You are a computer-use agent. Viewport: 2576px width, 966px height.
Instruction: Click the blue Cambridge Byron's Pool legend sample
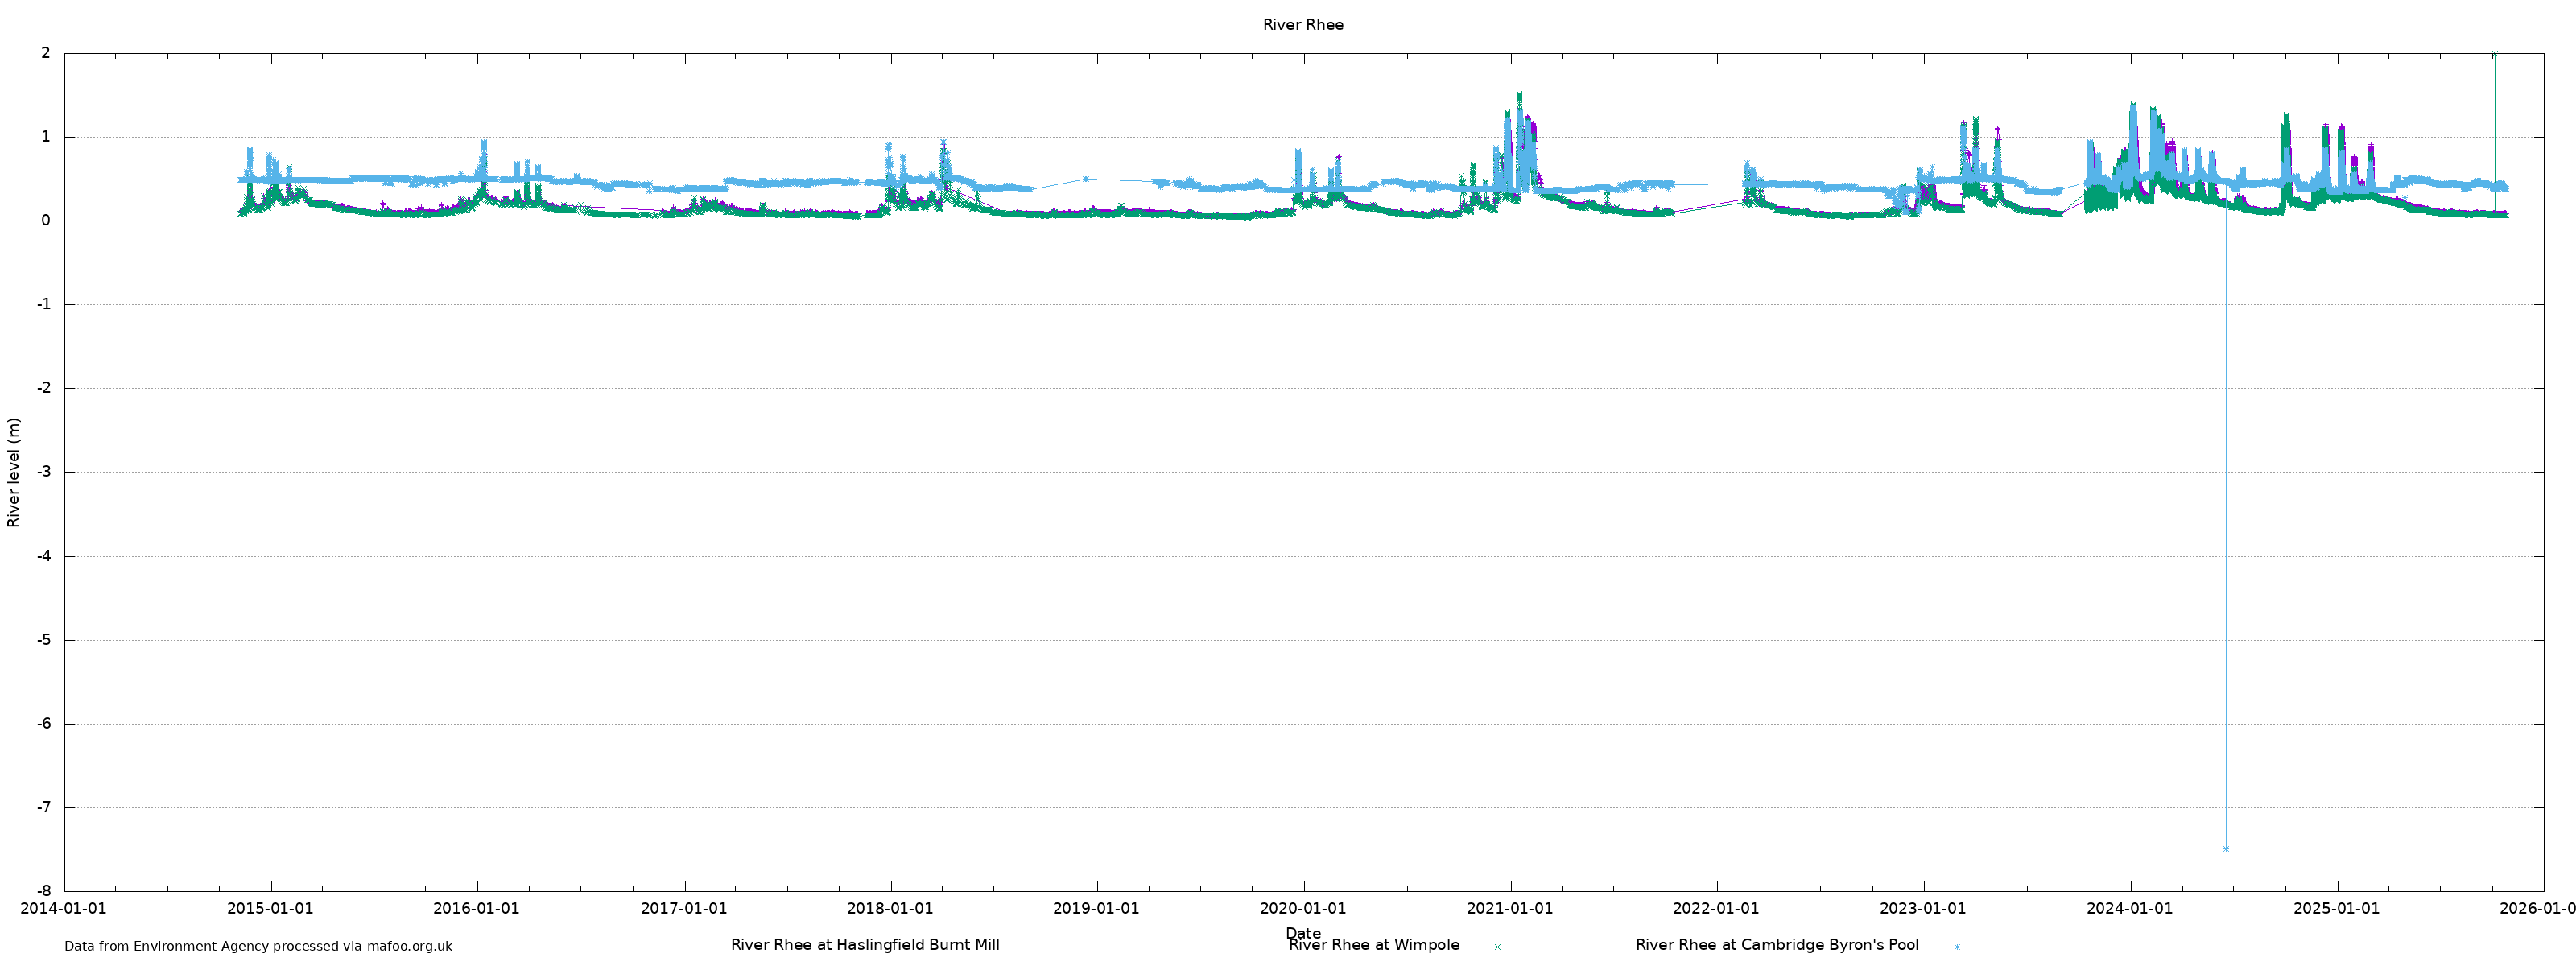pyautogui.click(x=1956, y=946)
